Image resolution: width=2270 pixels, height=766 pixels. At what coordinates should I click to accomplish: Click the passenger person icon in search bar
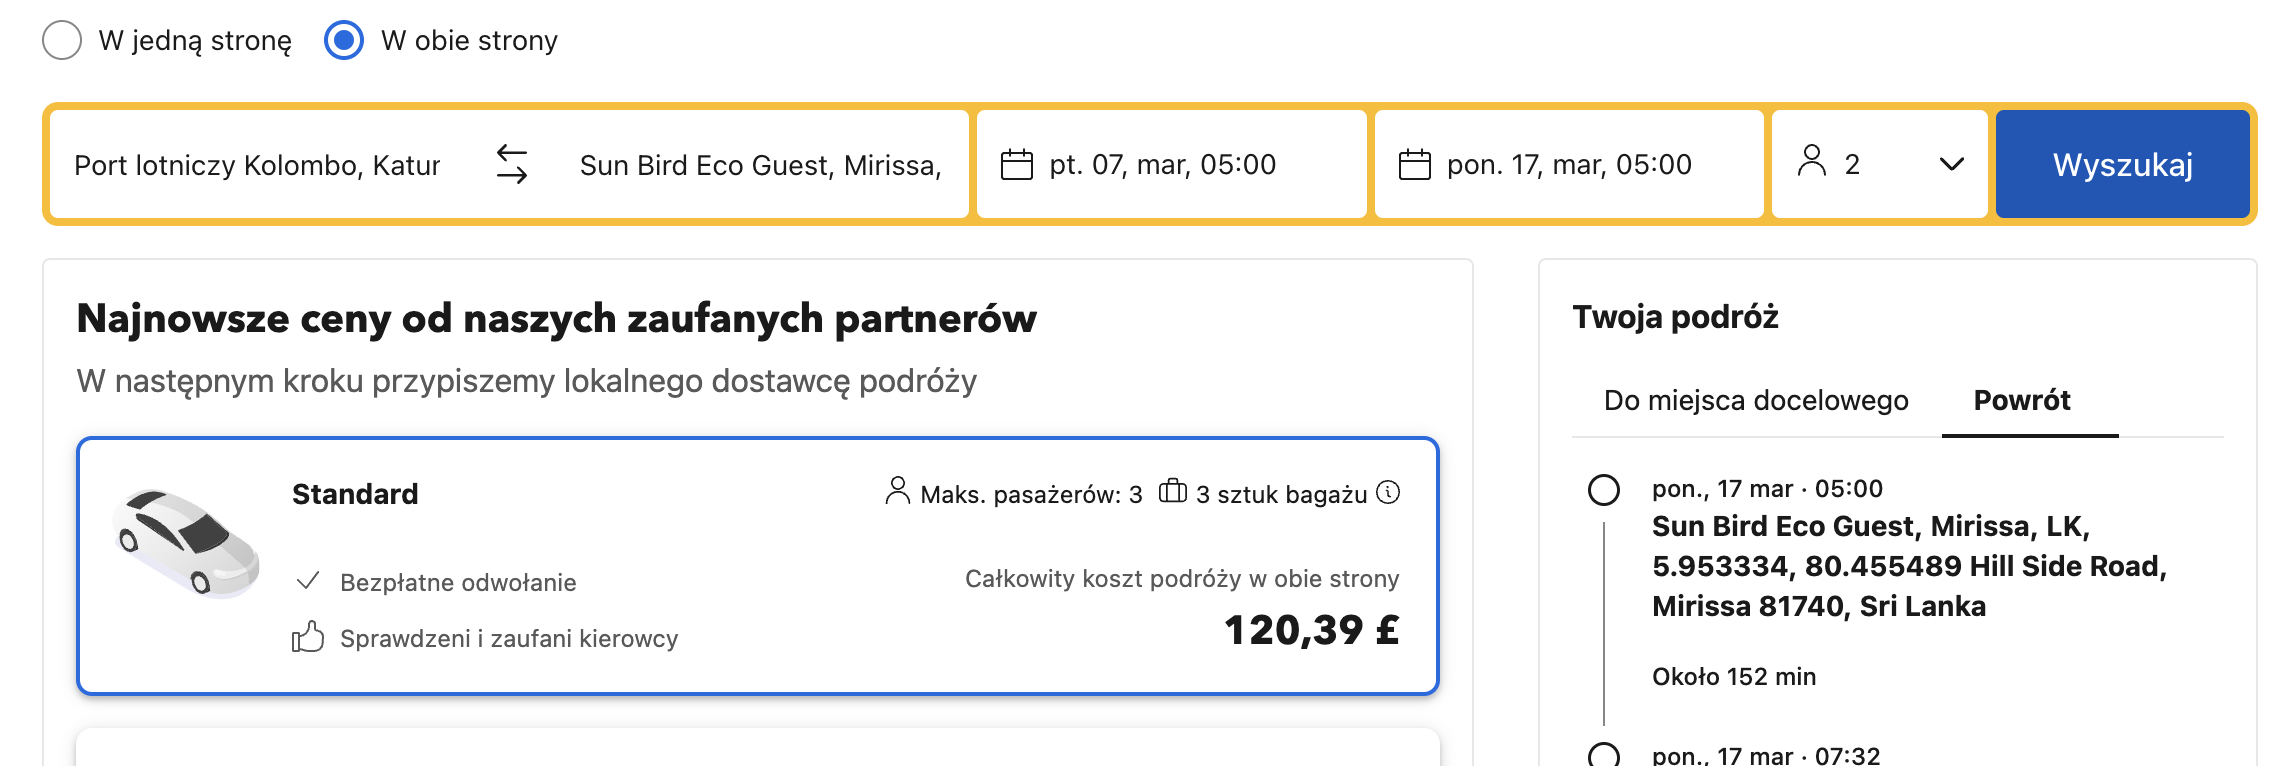coord(1812,161)
